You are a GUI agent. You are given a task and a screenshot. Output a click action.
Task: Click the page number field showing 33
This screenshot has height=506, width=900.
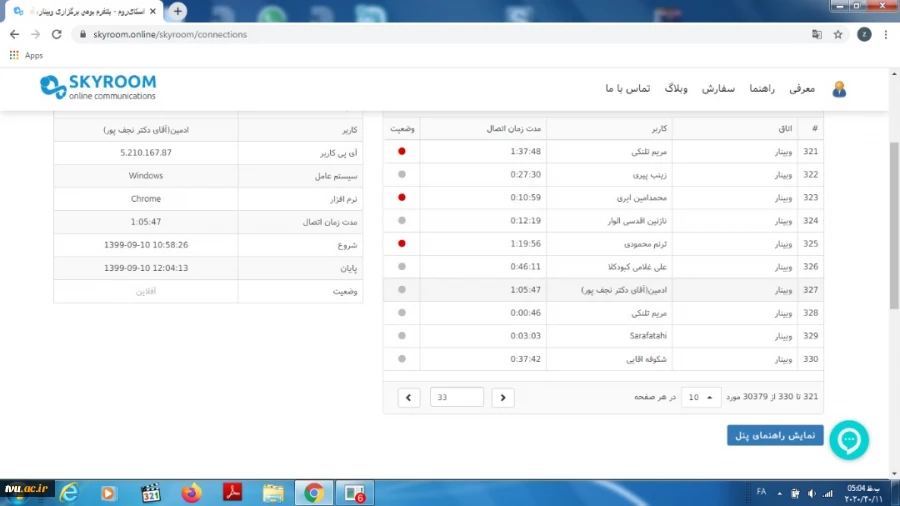[x=456, y=397]
